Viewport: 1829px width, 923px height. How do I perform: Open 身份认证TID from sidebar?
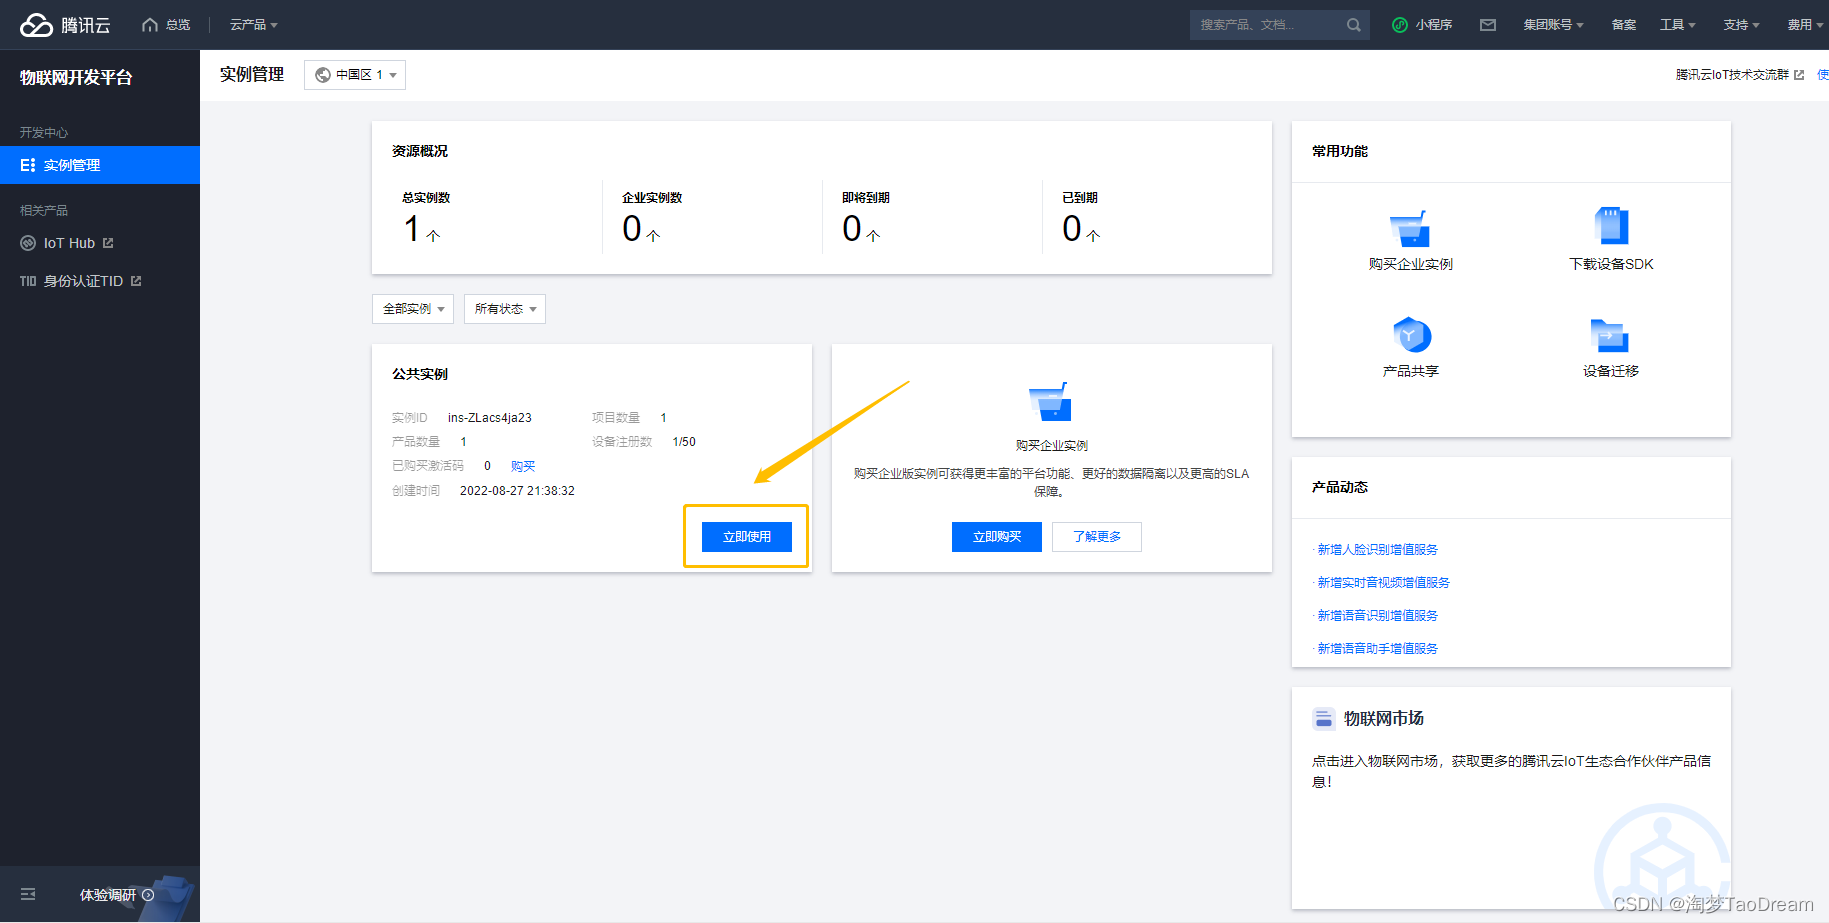click(82, 281)
